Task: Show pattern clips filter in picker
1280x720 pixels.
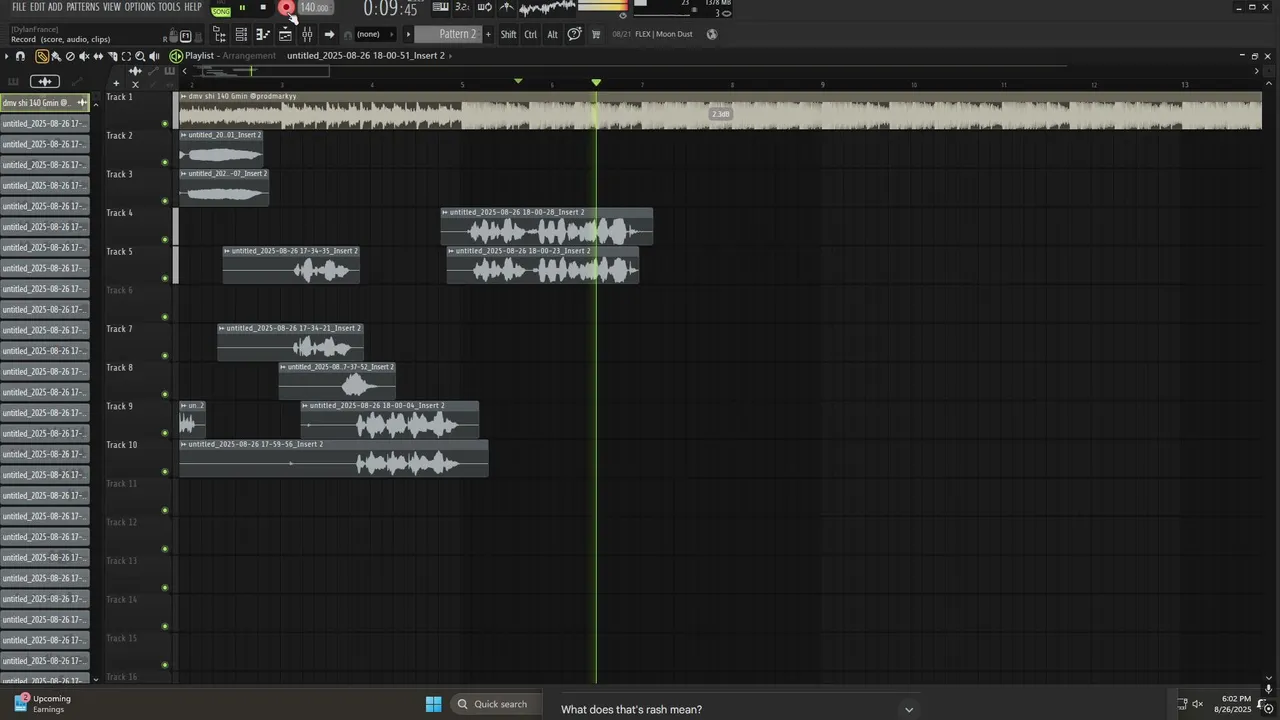Action: click(13, 81)
